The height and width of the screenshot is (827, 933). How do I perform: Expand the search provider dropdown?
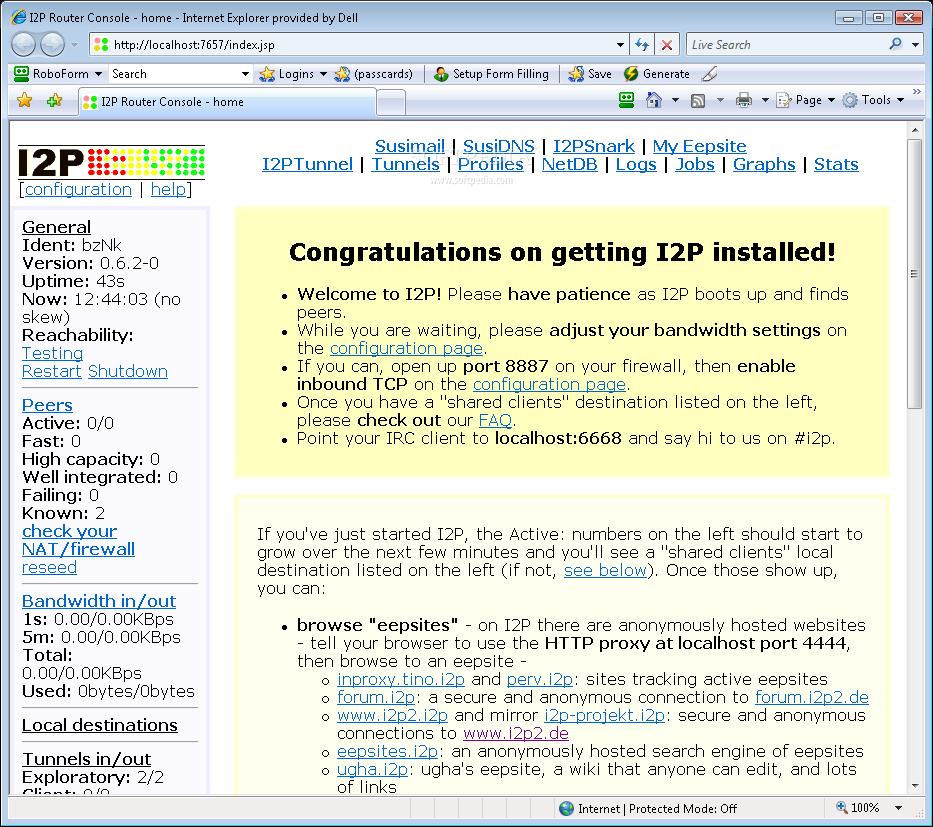[915, 45]
